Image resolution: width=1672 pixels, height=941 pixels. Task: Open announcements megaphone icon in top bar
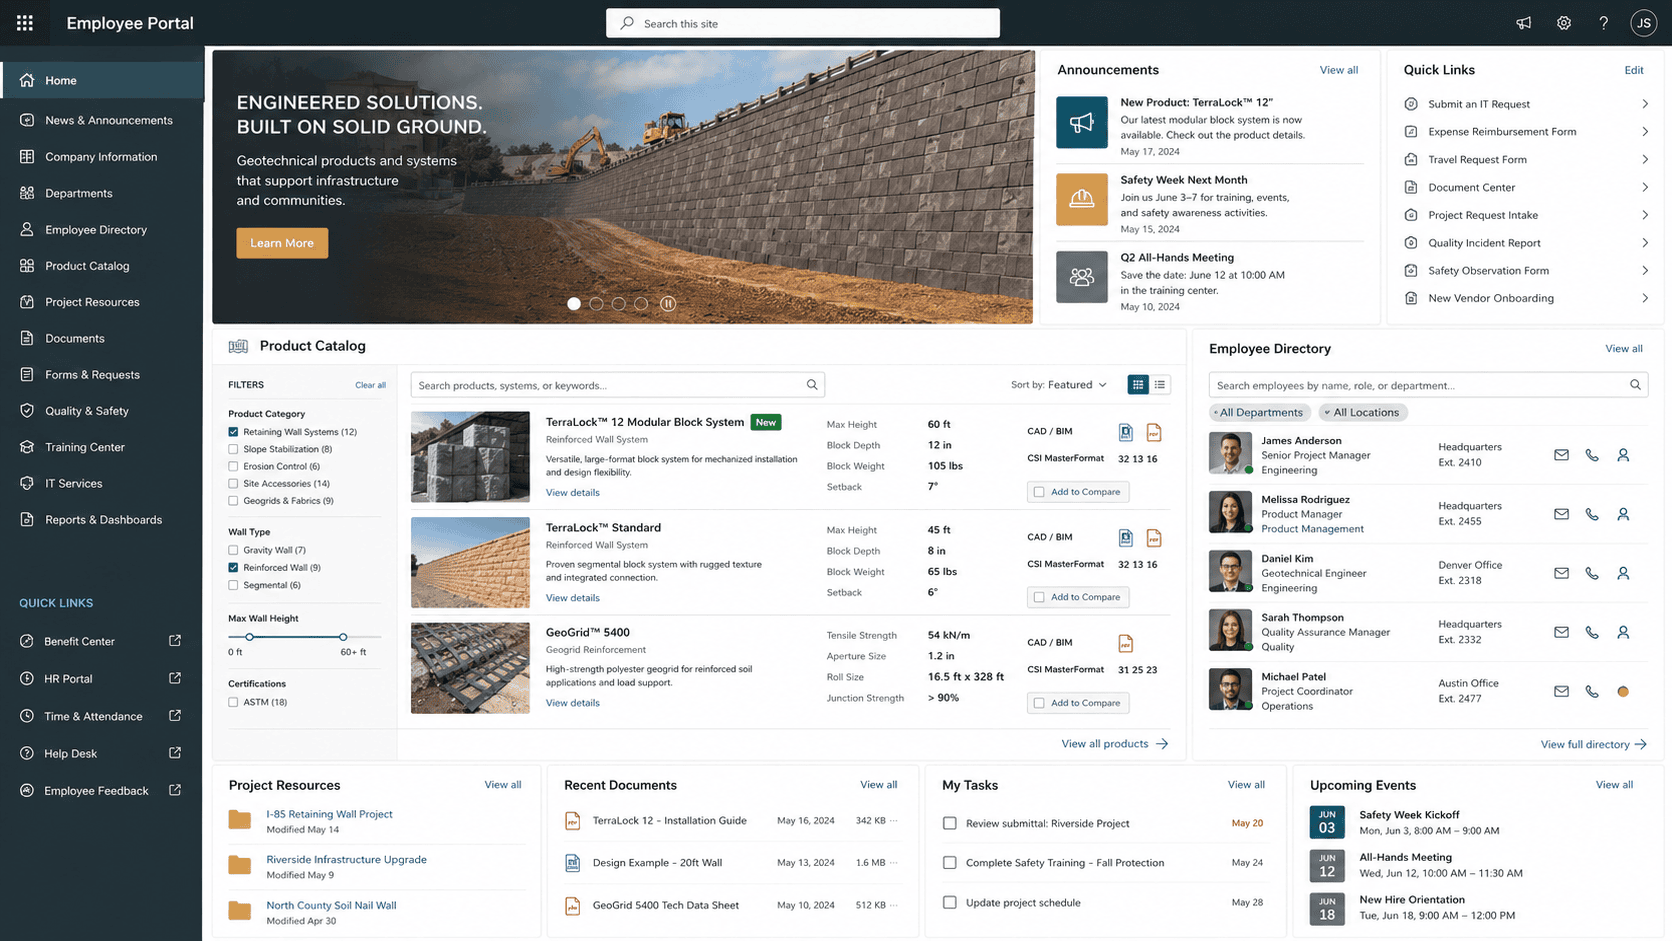pyautogui.click(x=1523, y=23)
